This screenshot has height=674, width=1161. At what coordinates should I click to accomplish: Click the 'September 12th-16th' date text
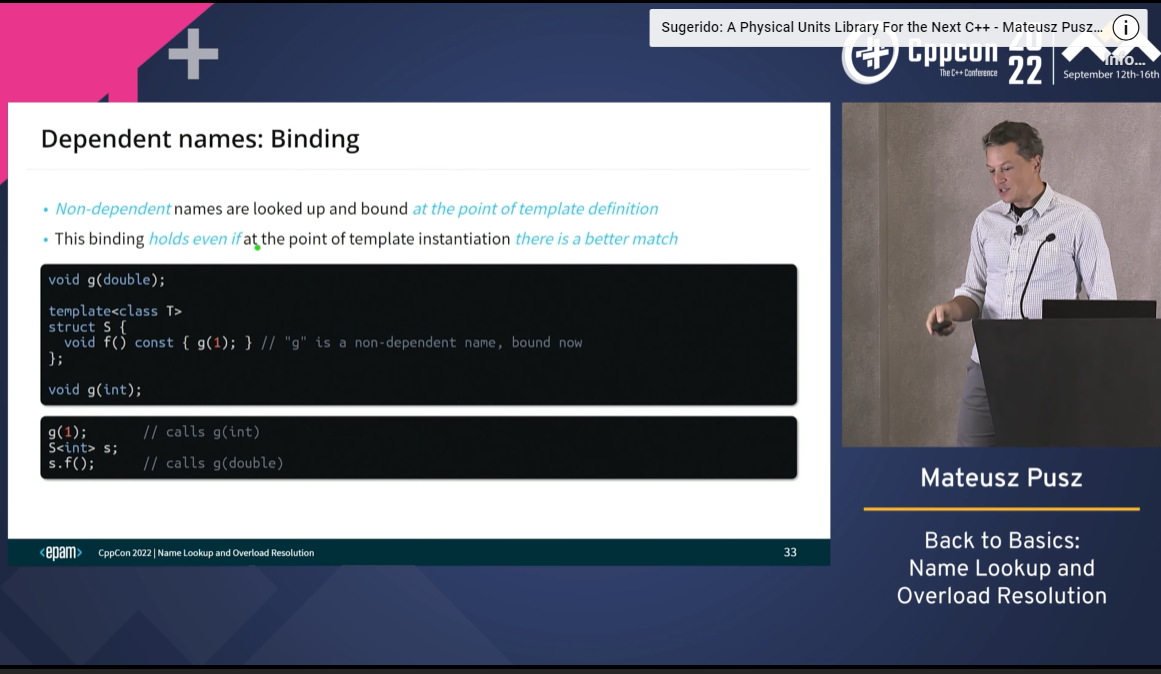[1110, 75]
